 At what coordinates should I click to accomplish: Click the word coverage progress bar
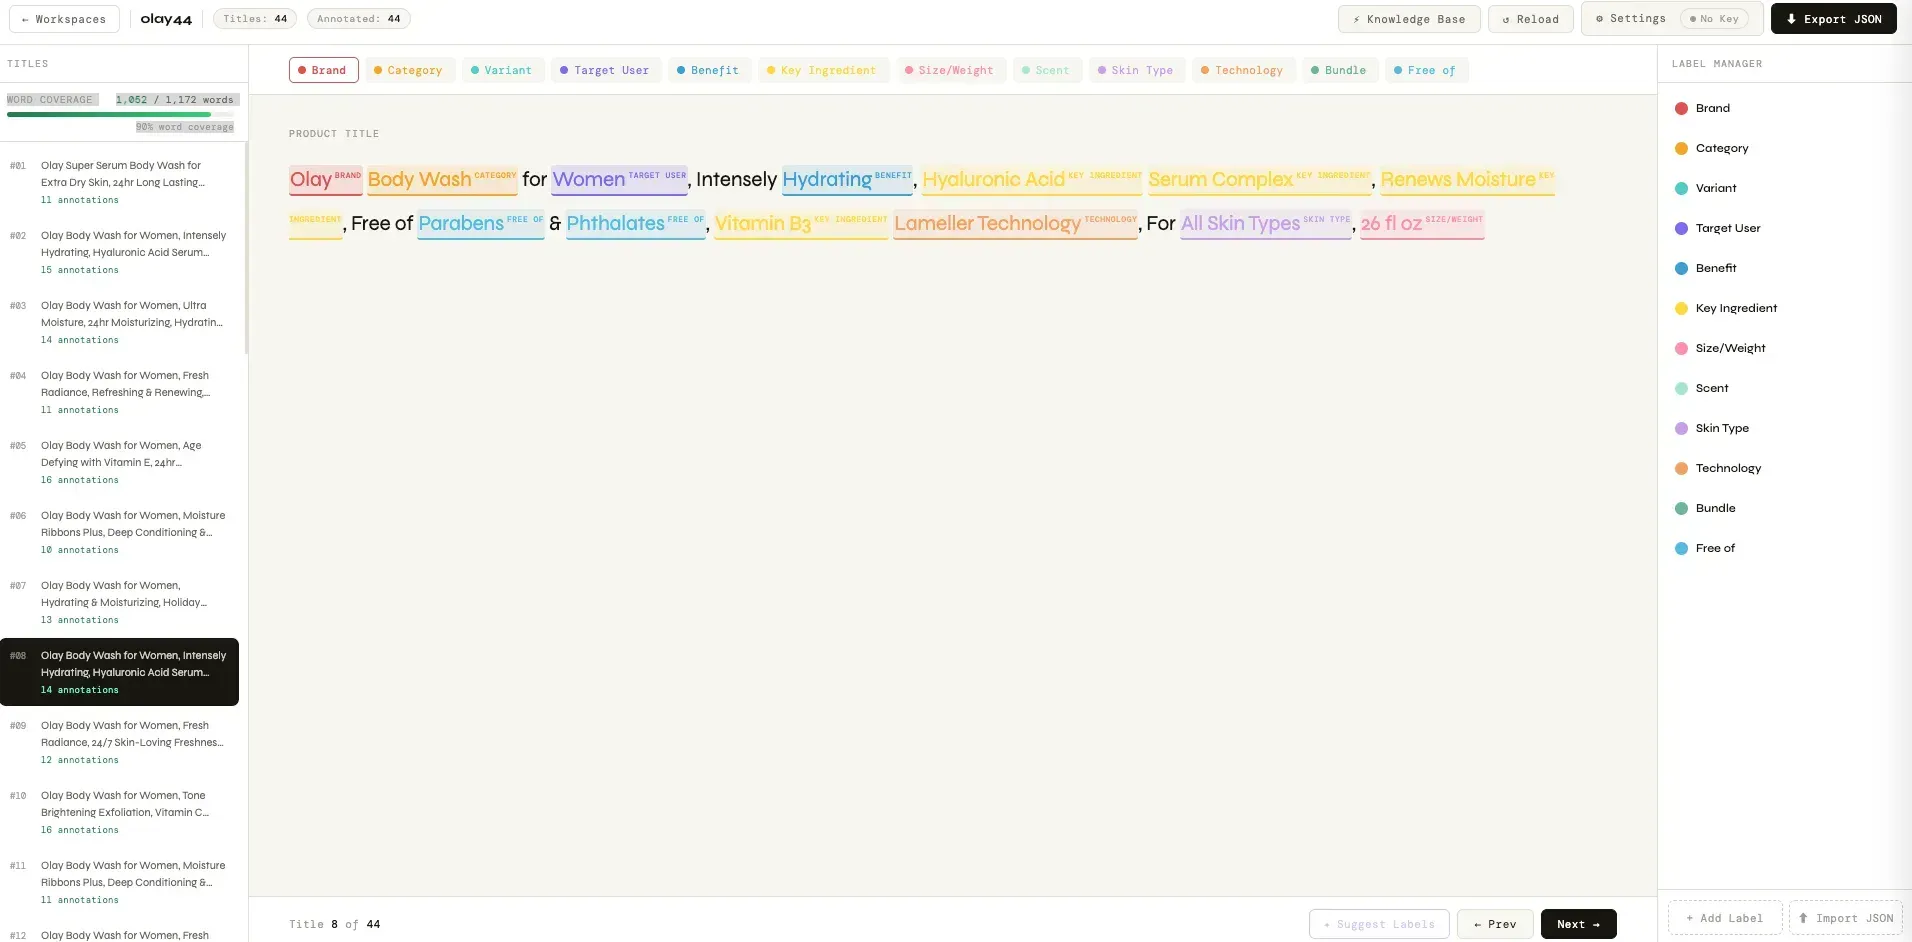tap(120, 114)
